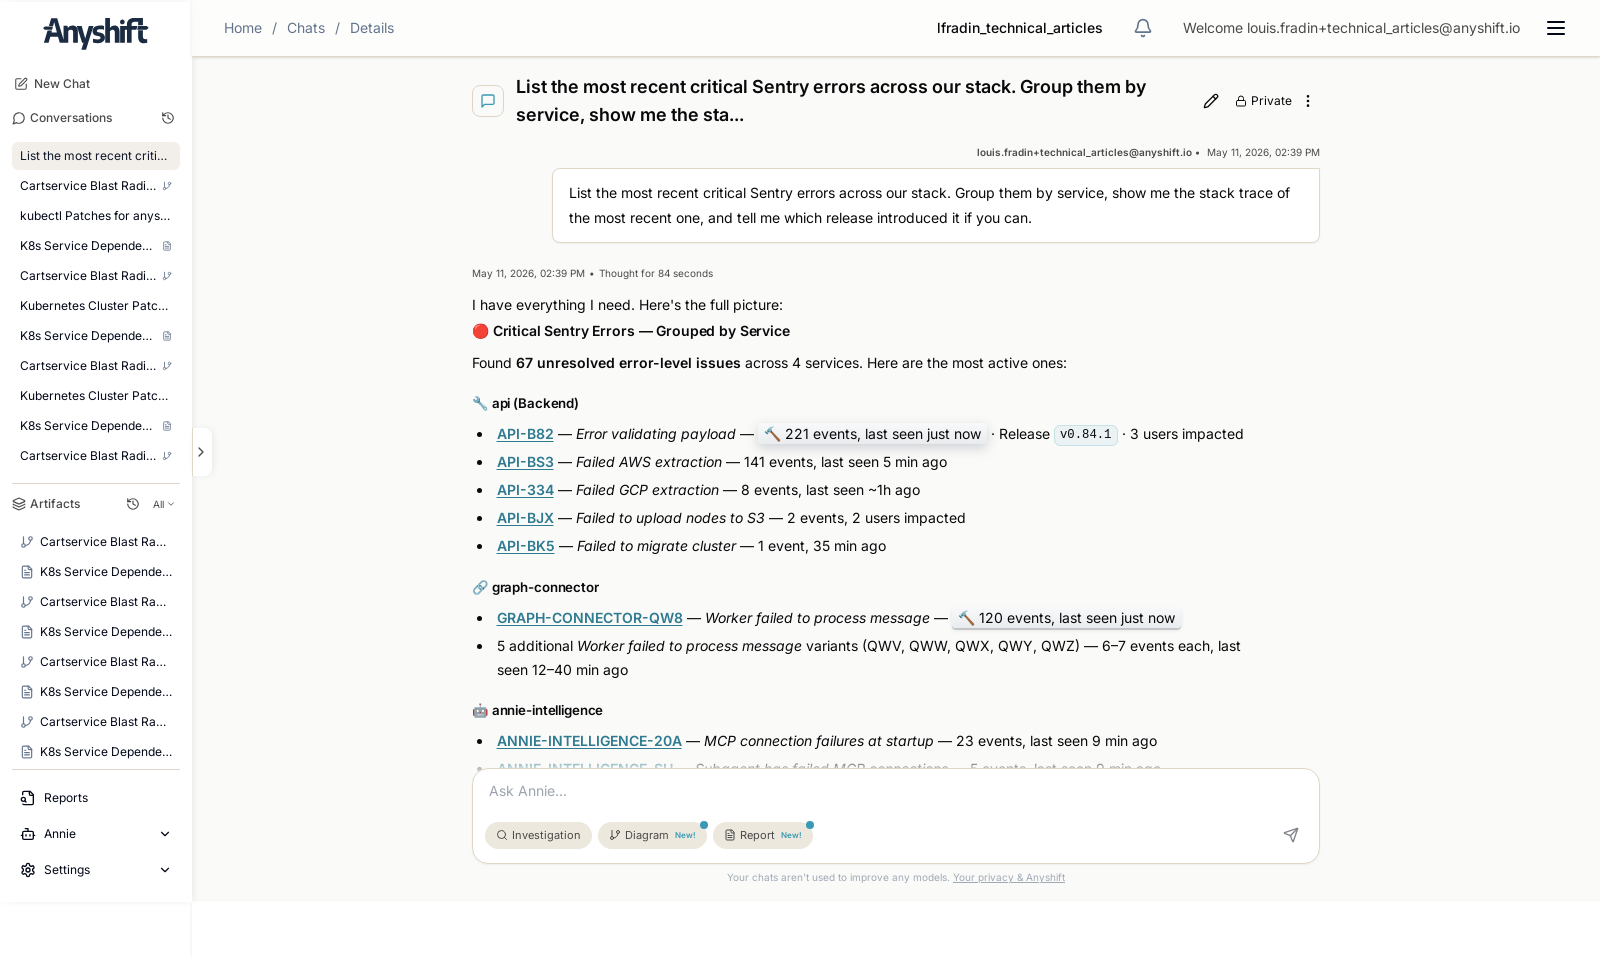This screenshot has width=1600, height=957.
Task: Open ANNIE-INTELLIGENCE-20A issue link
Action: tap(589, 741)
